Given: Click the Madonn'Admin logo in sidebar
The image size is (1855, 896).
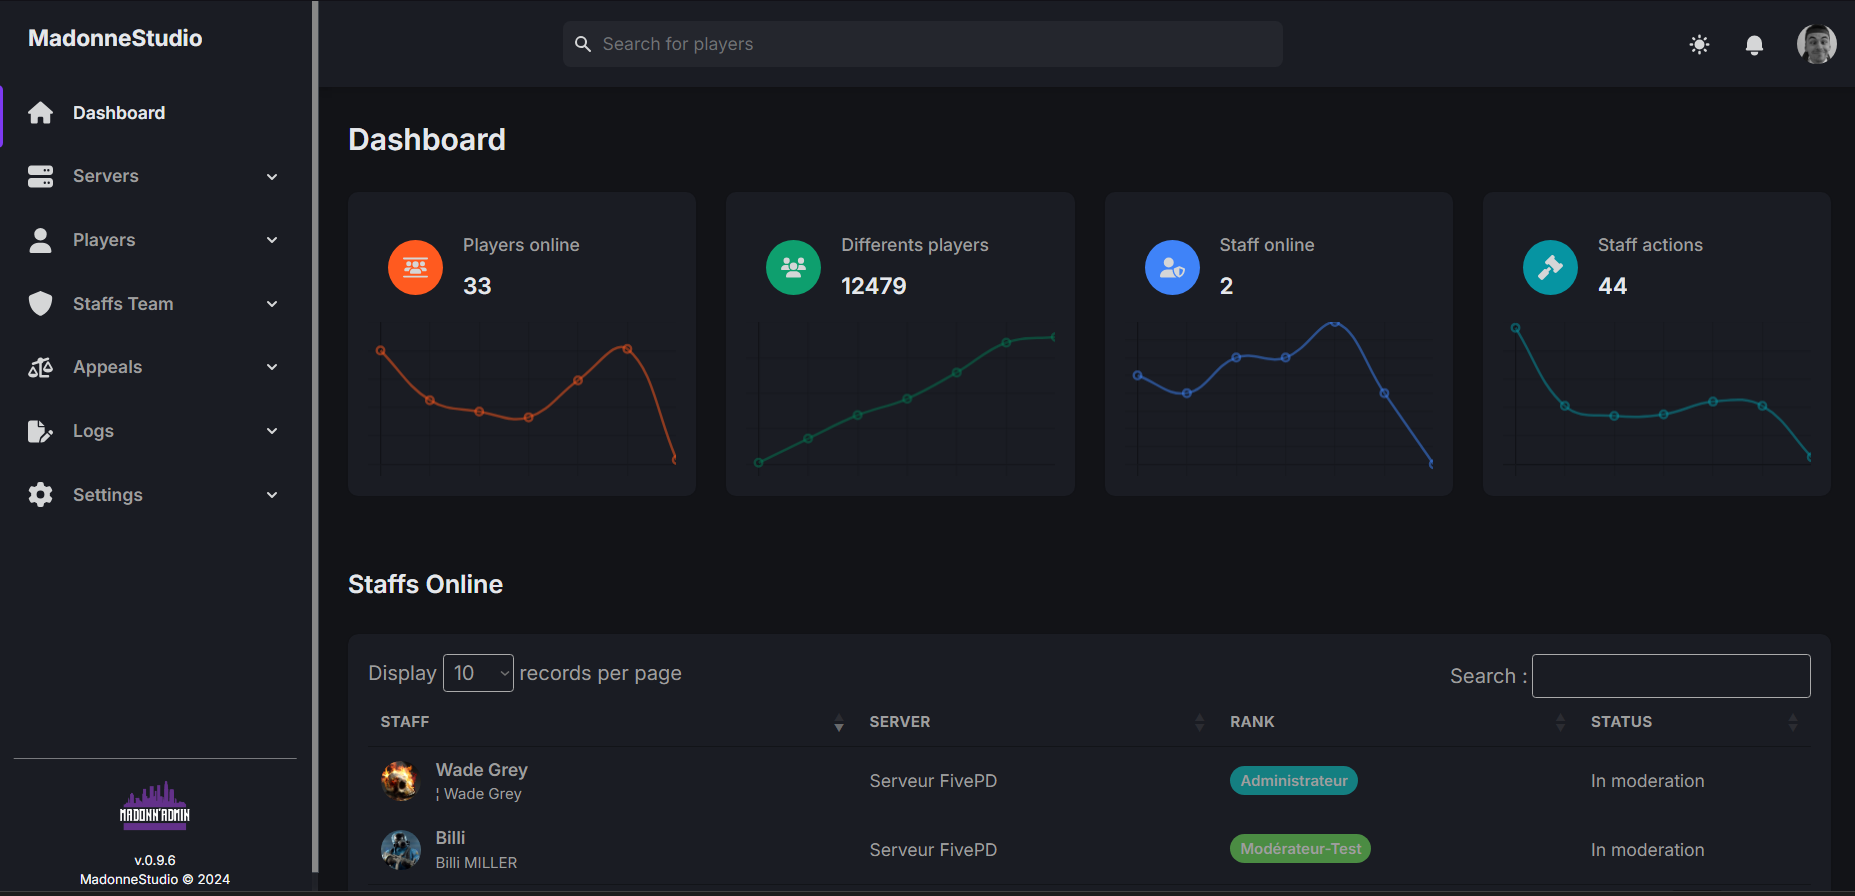Looking at the screenshot, I should 155,806.
